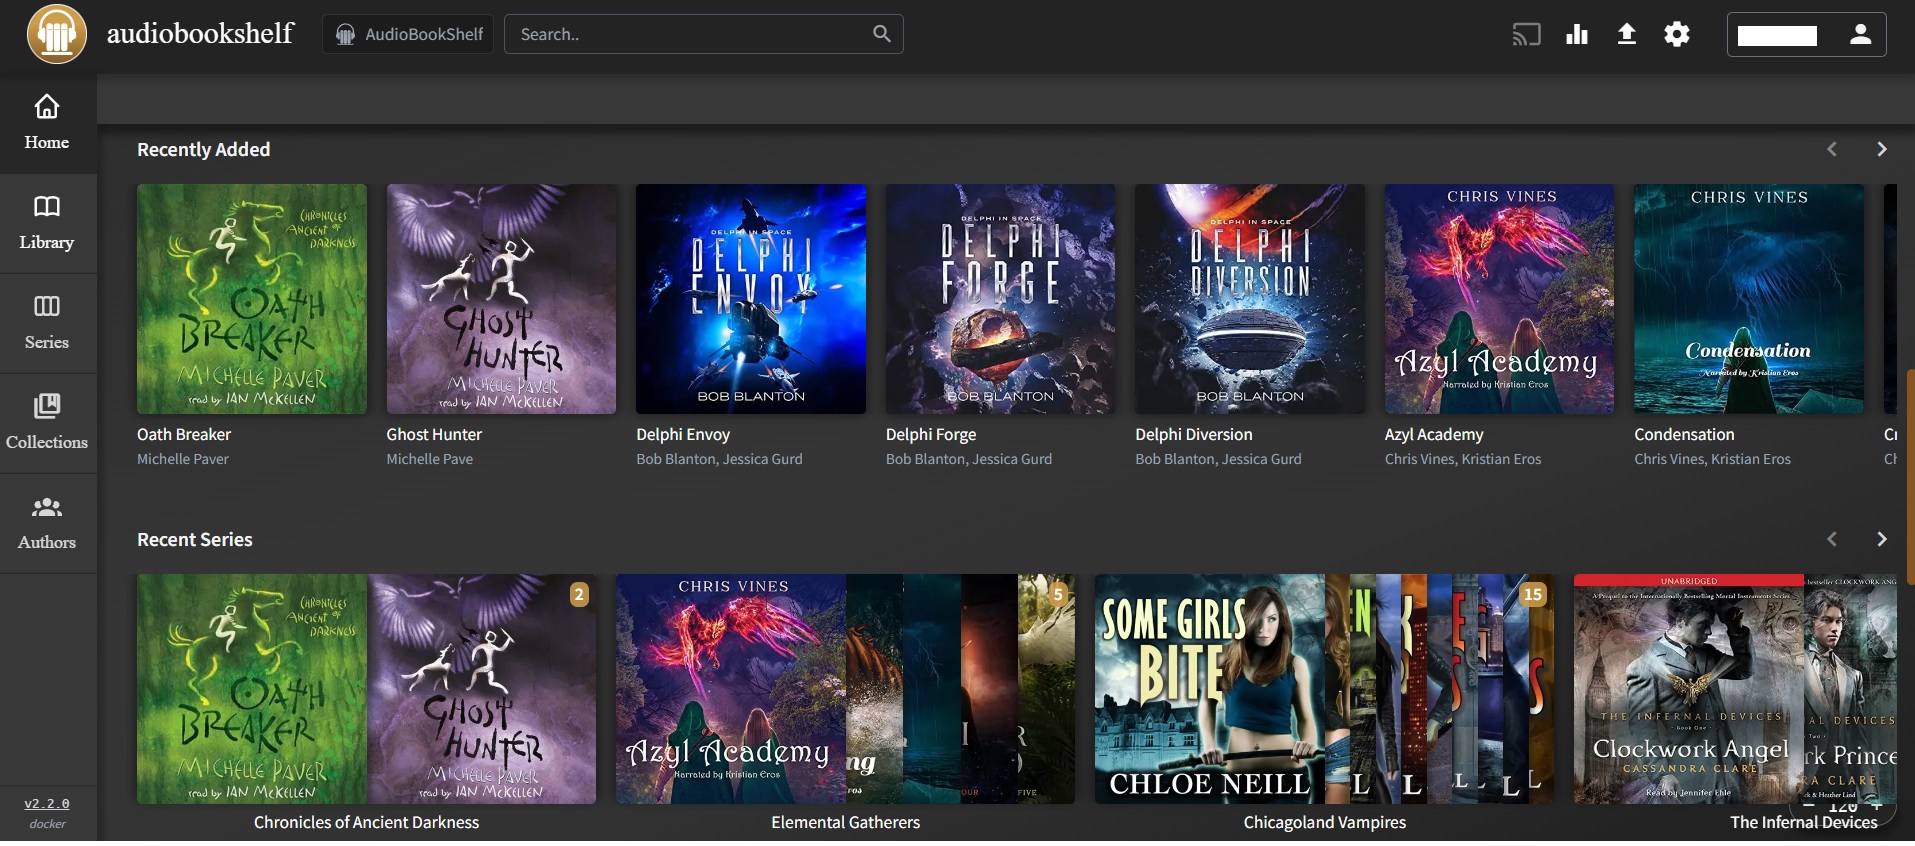Click the Delphi Forge title text

(x=931, y=434)
